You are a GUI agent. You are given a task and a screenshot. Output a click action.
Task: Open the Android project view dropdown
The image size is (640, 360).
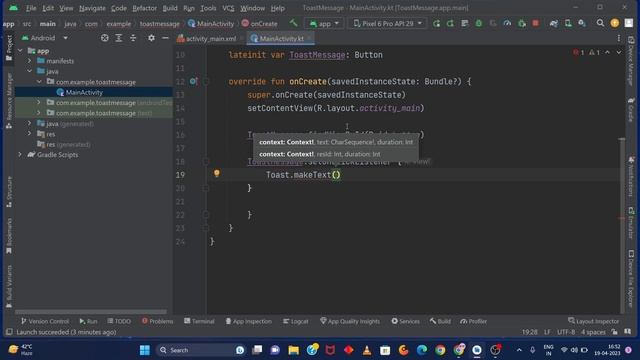coord(44,38)
